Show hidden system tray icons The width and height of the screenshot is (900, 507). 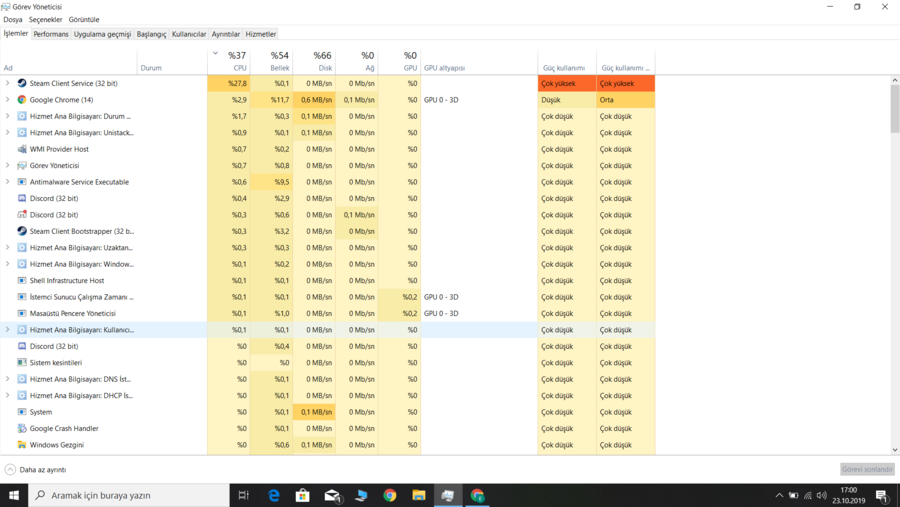779,496
